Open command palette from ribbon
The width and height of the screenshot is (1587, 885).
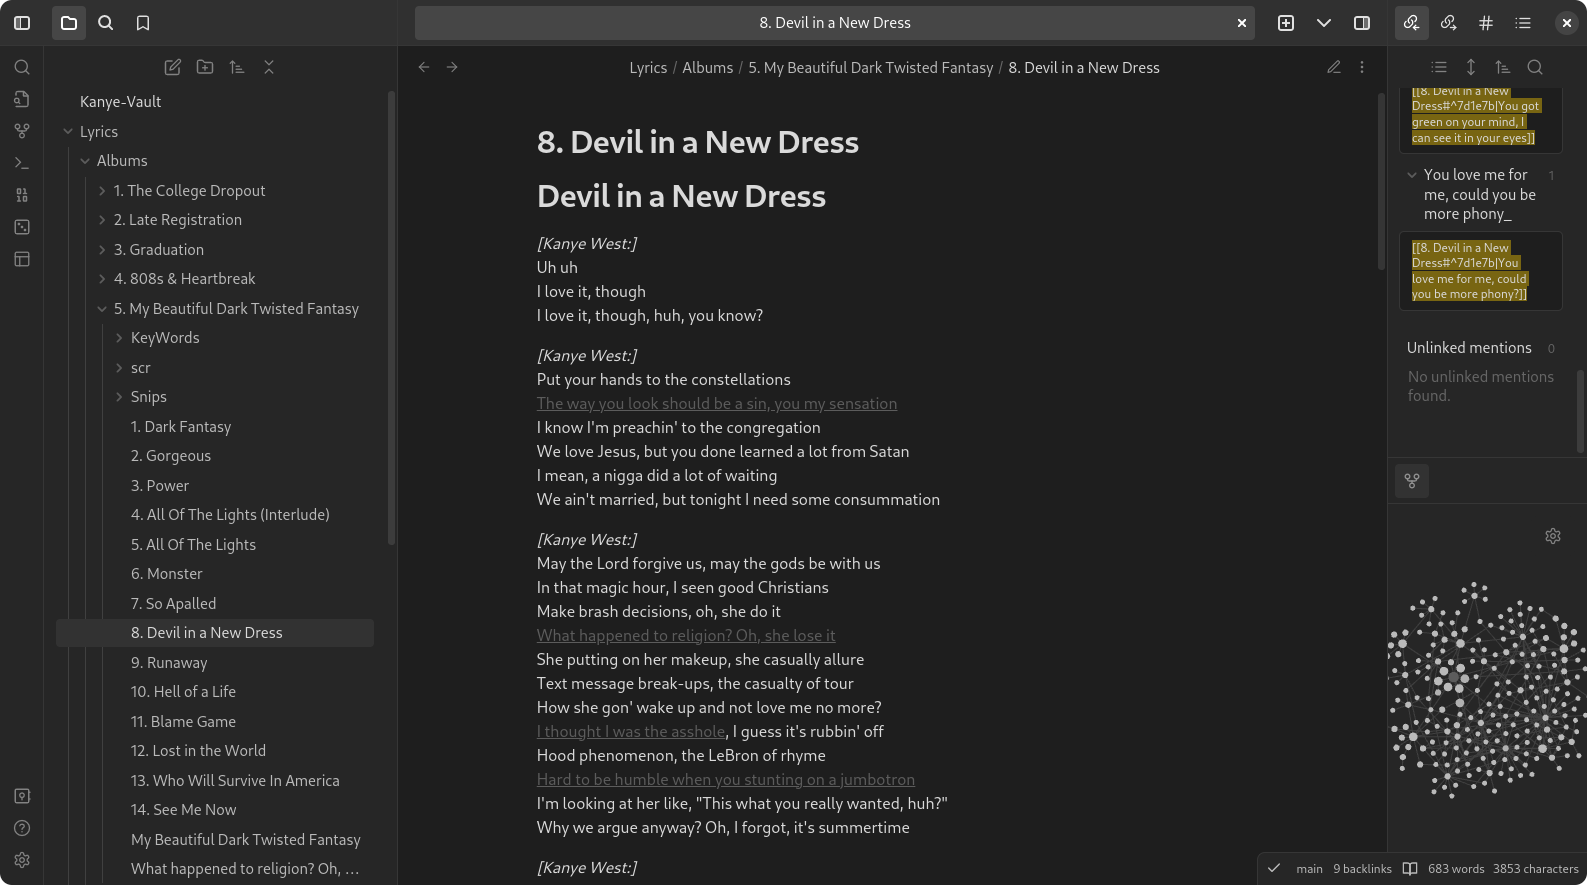coord(22,163)
